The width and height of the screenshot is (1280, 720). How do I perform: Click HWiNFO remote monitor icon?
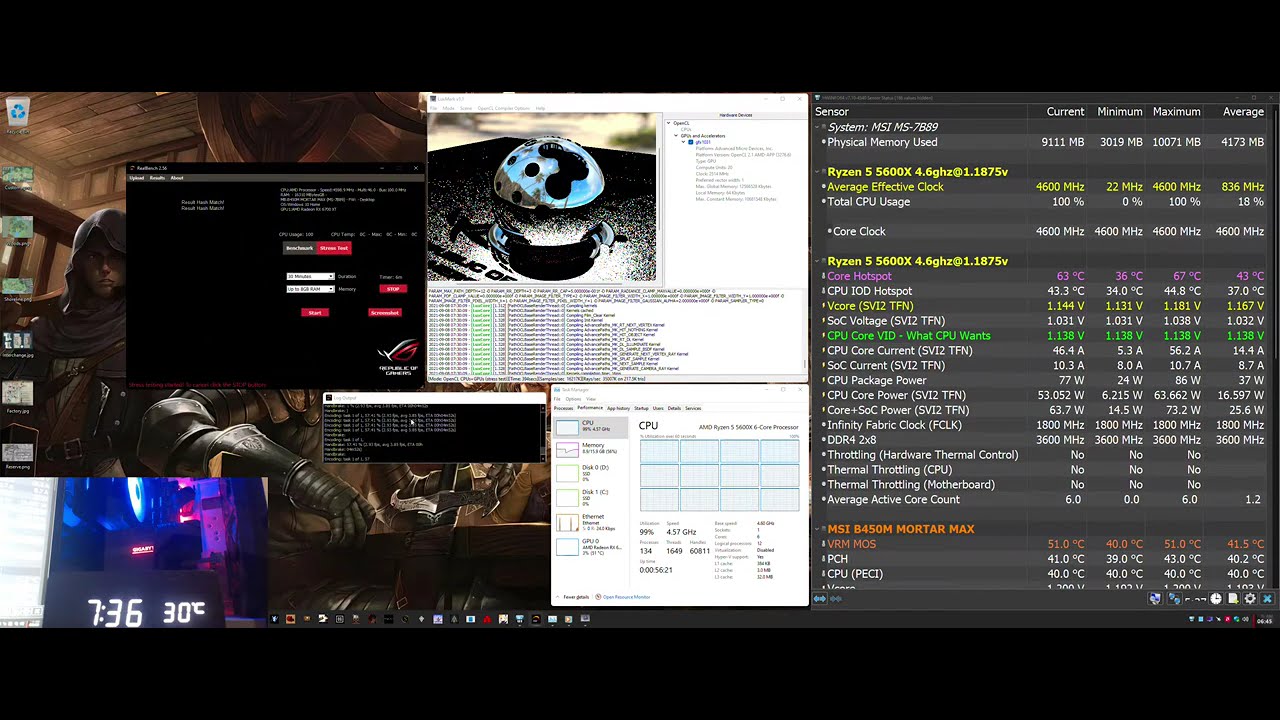pos(1155,598)
